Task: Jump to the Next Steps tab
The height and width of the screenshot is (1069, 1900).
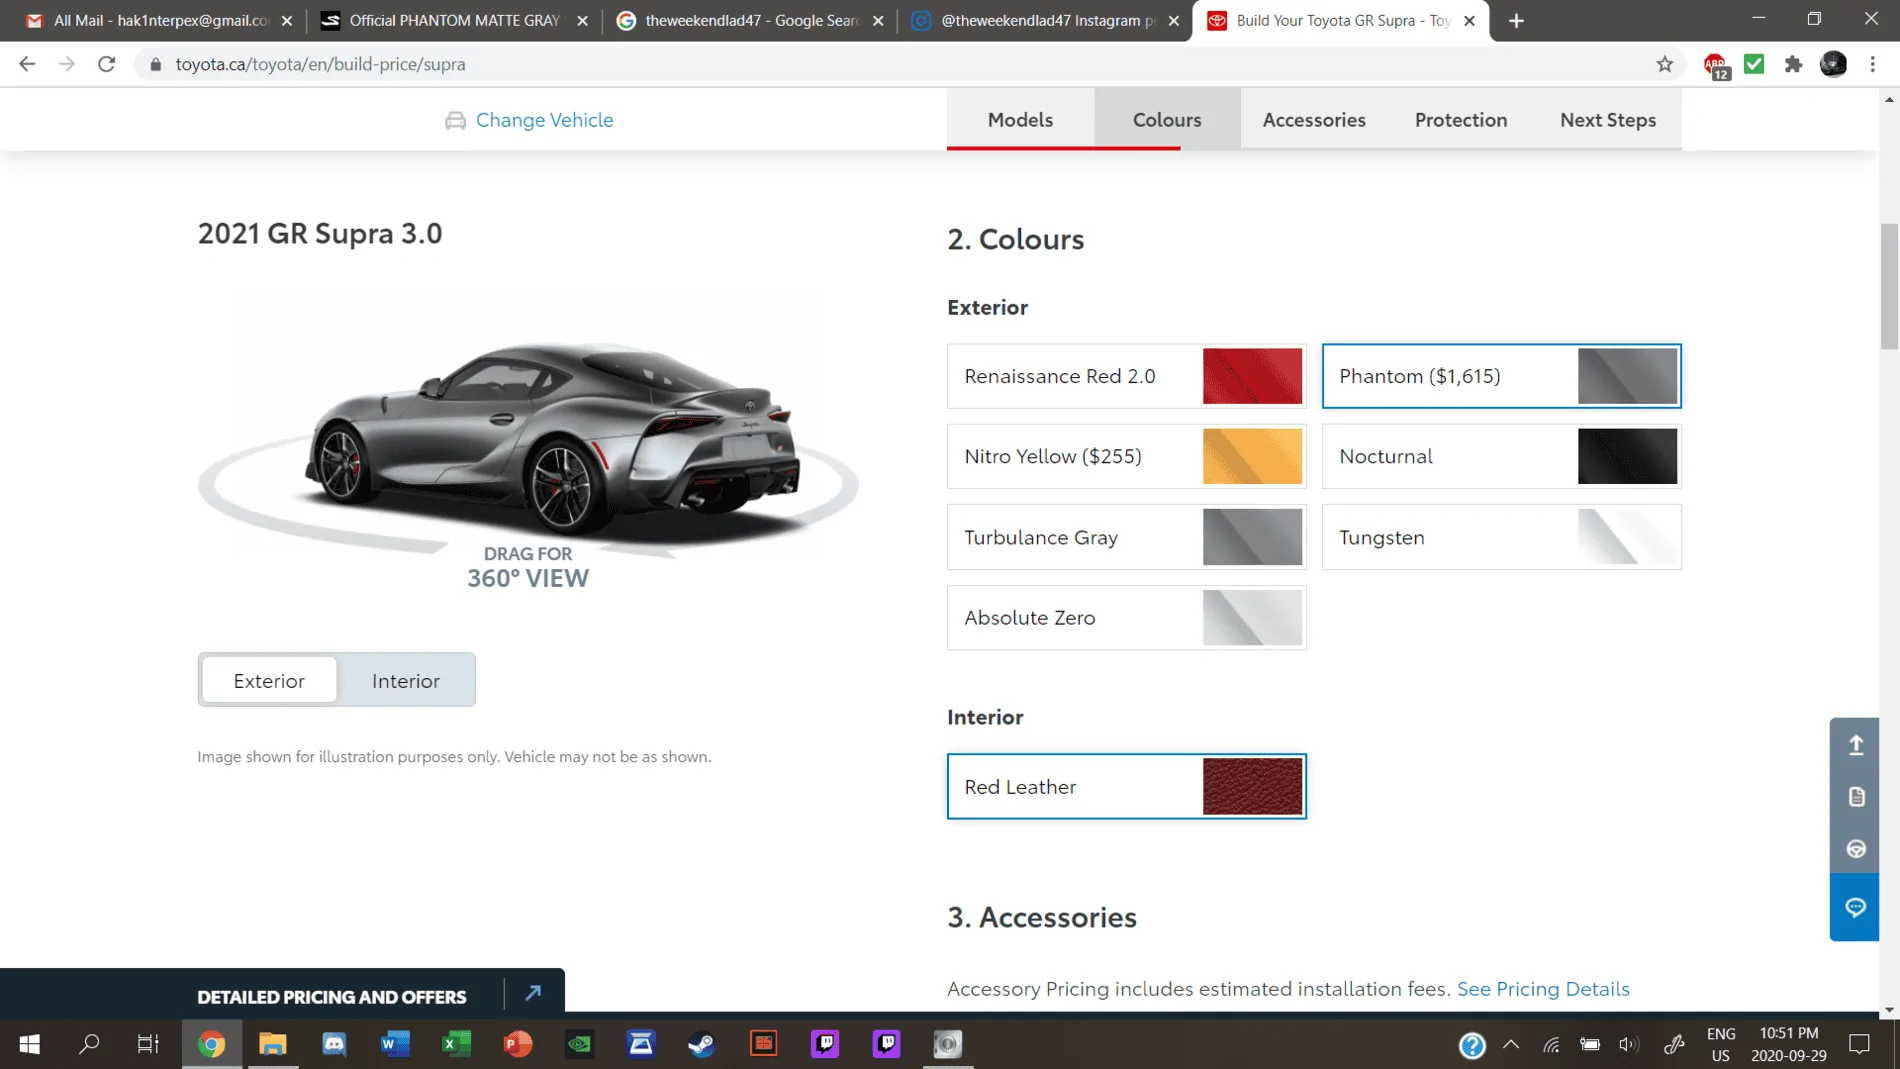Action: tap(1608, 119)
